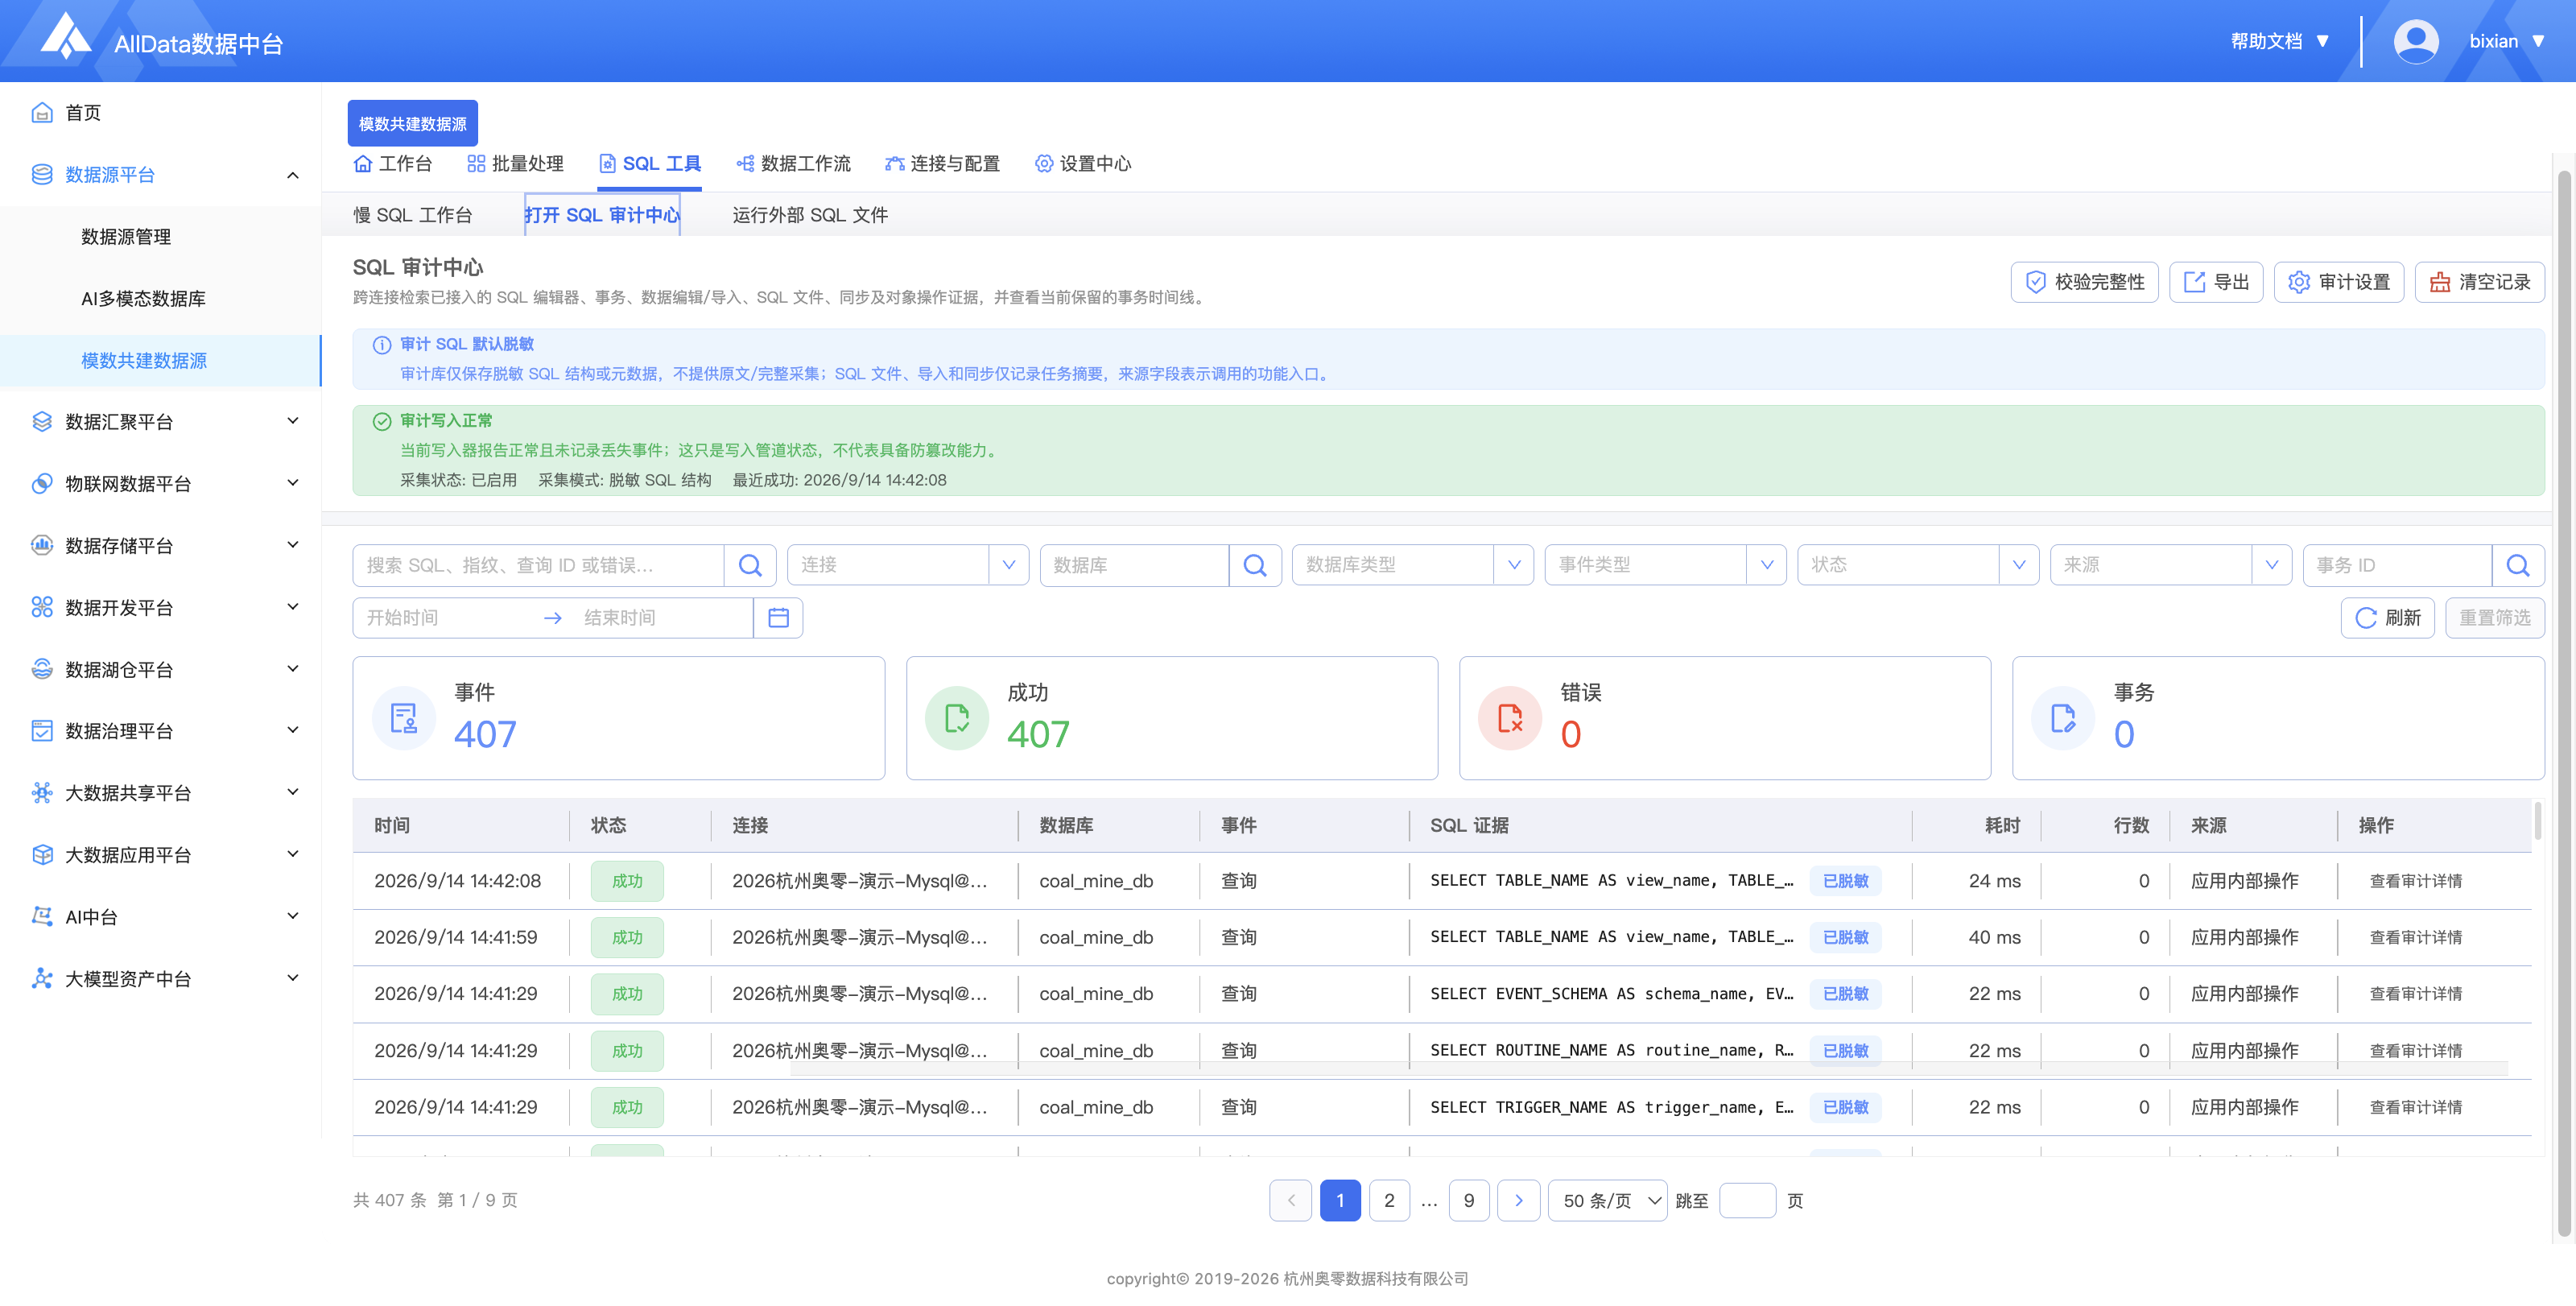Click the 数据开发平台 sidebar icon
This screenshot has width=2576, height=1306.
click(x=42, y=607)
